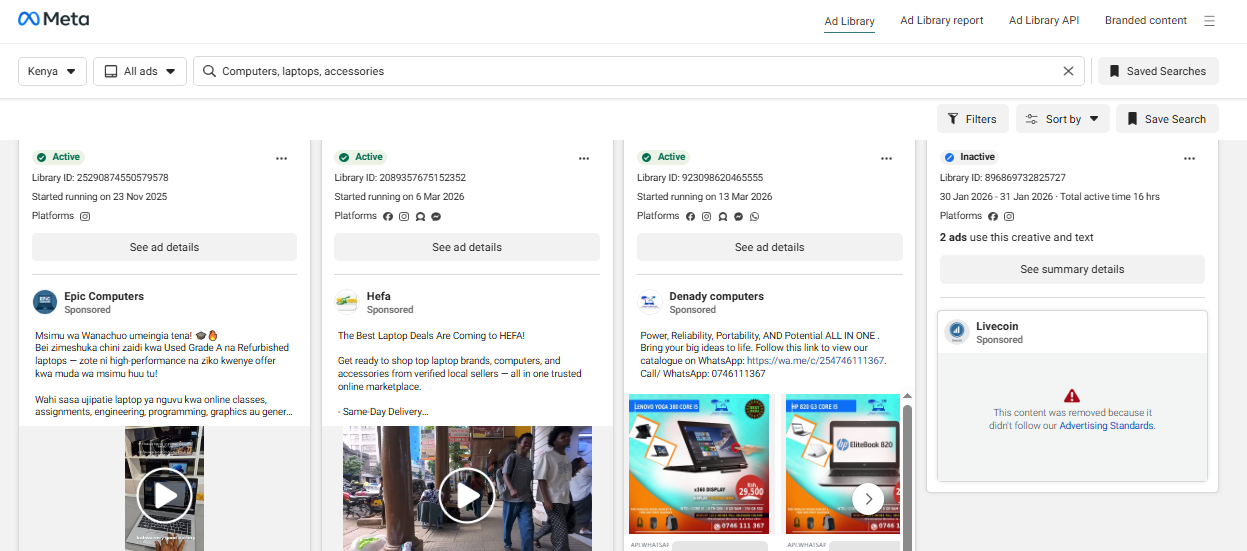Play the Hefa ad video
1247x551 pixels.
tap(467, 495)
